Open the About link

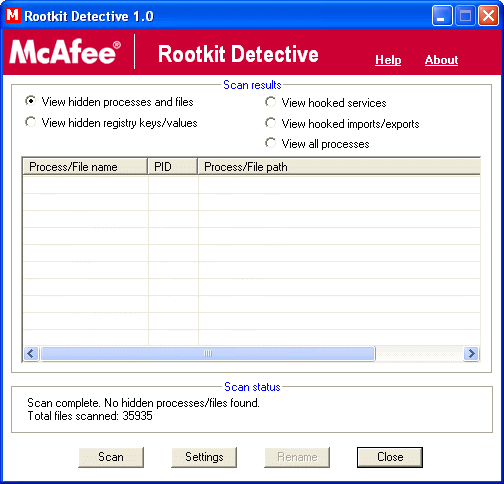[441, 60]
